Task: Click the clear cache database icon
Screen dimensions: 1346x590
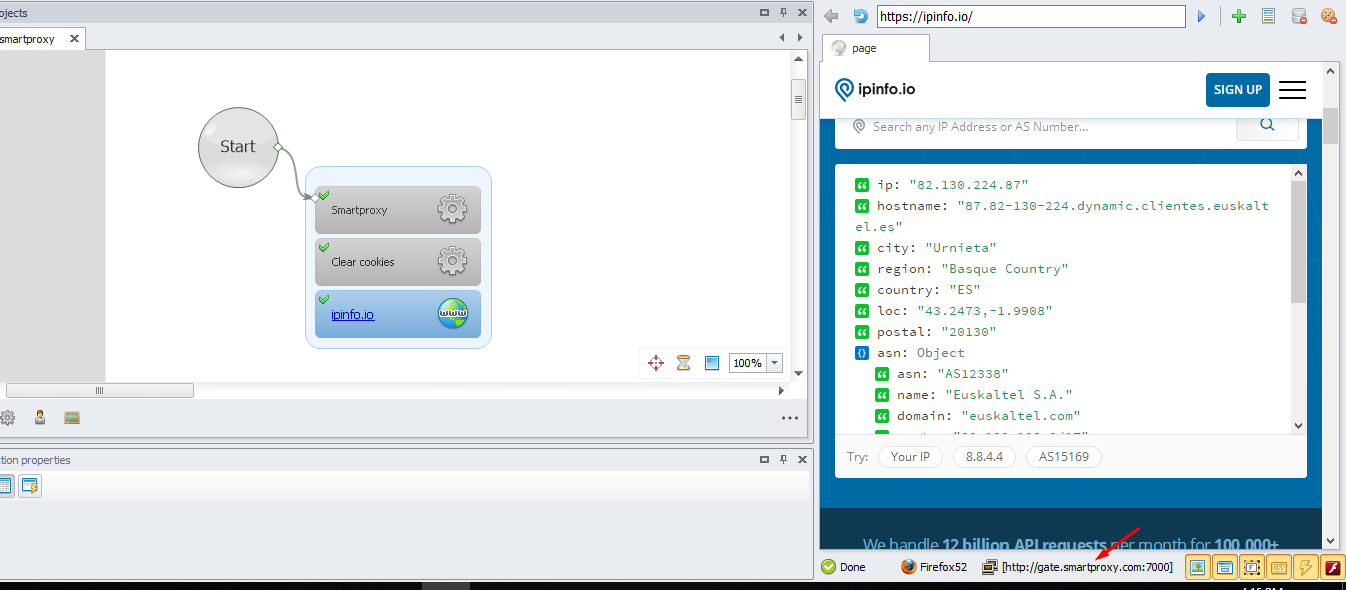Action: tap(1298, 16)
